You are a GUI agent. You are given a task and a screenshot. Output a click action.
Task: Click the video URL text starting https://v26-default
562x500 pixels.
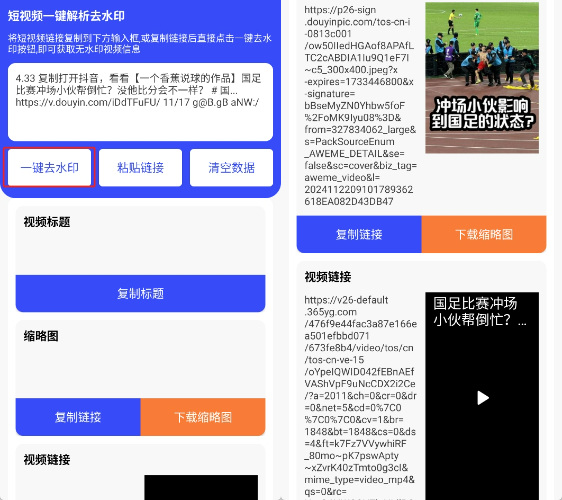coord(360,395)
